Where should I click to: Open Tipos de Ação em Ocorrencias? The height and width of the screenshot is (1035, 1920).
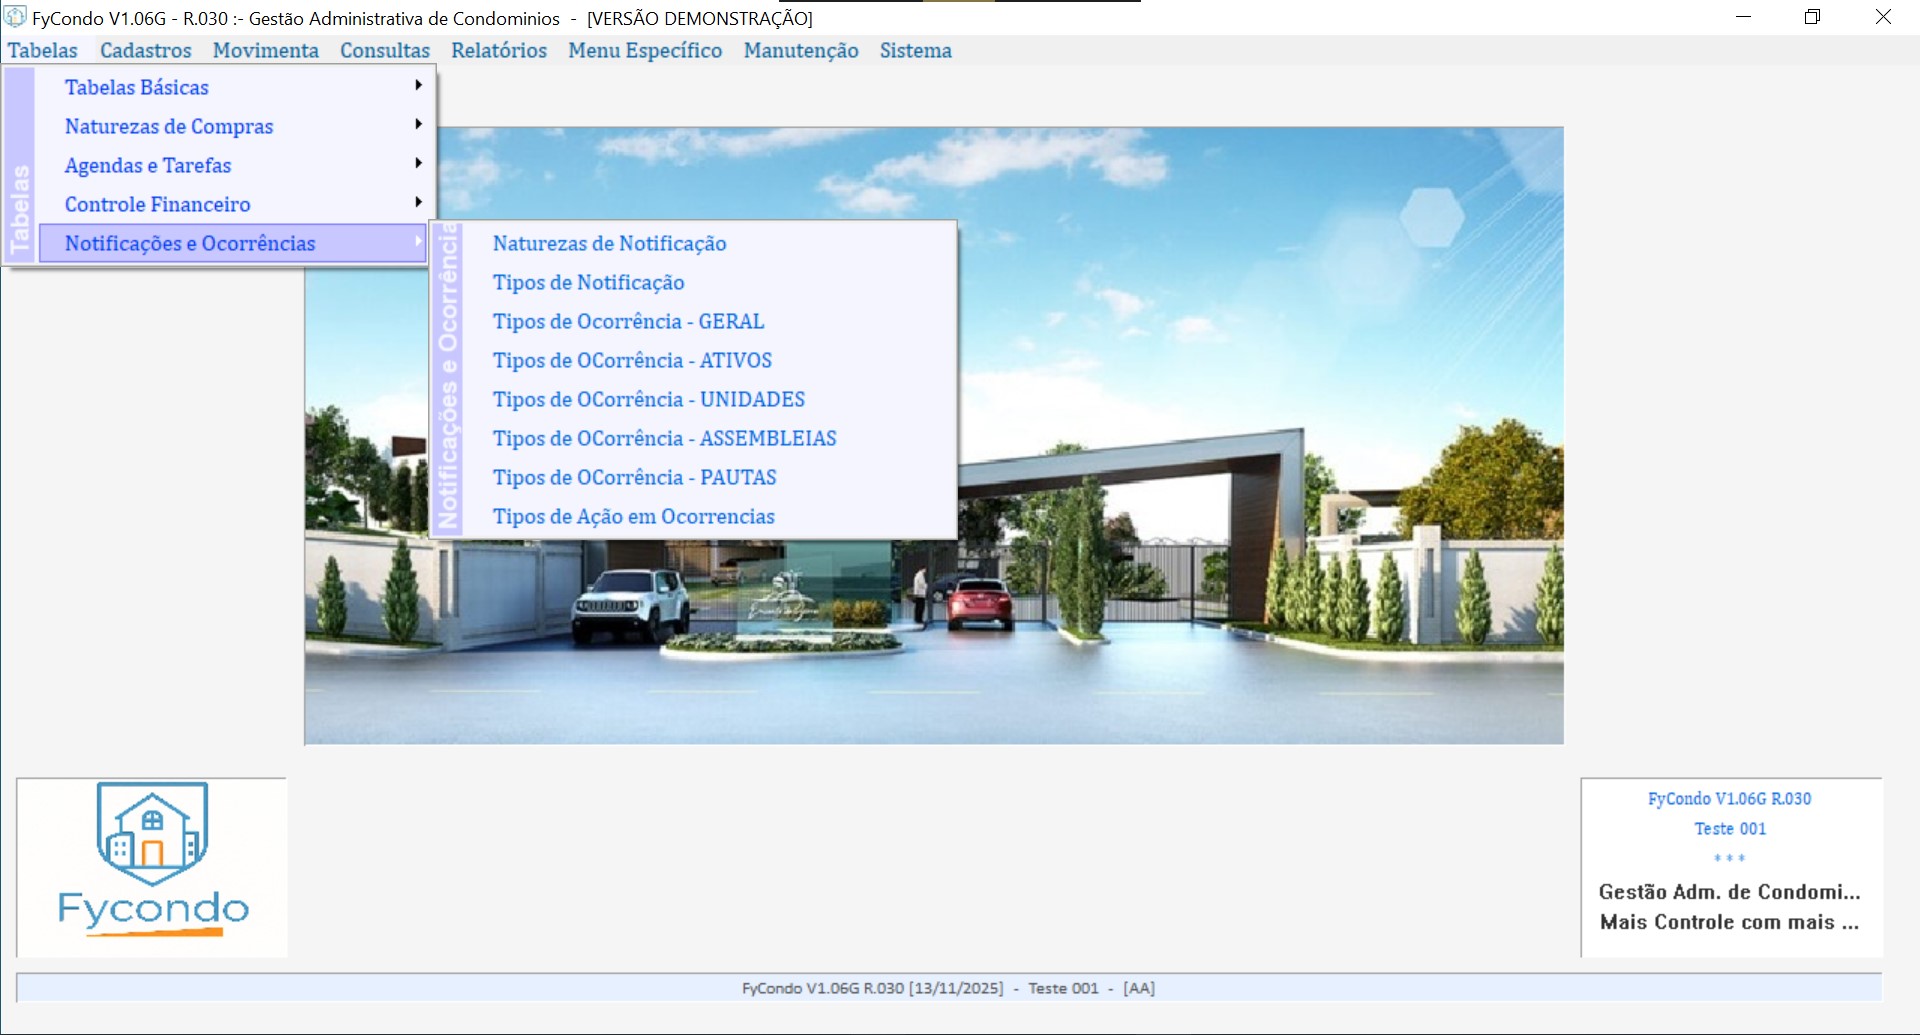[633, 516]
